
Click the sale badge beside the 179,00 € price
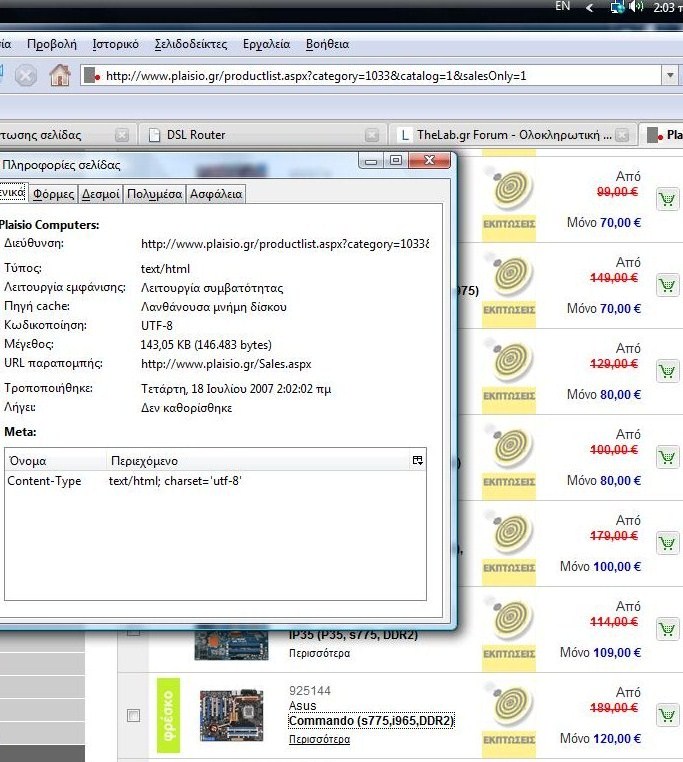(x=509, y=546)
